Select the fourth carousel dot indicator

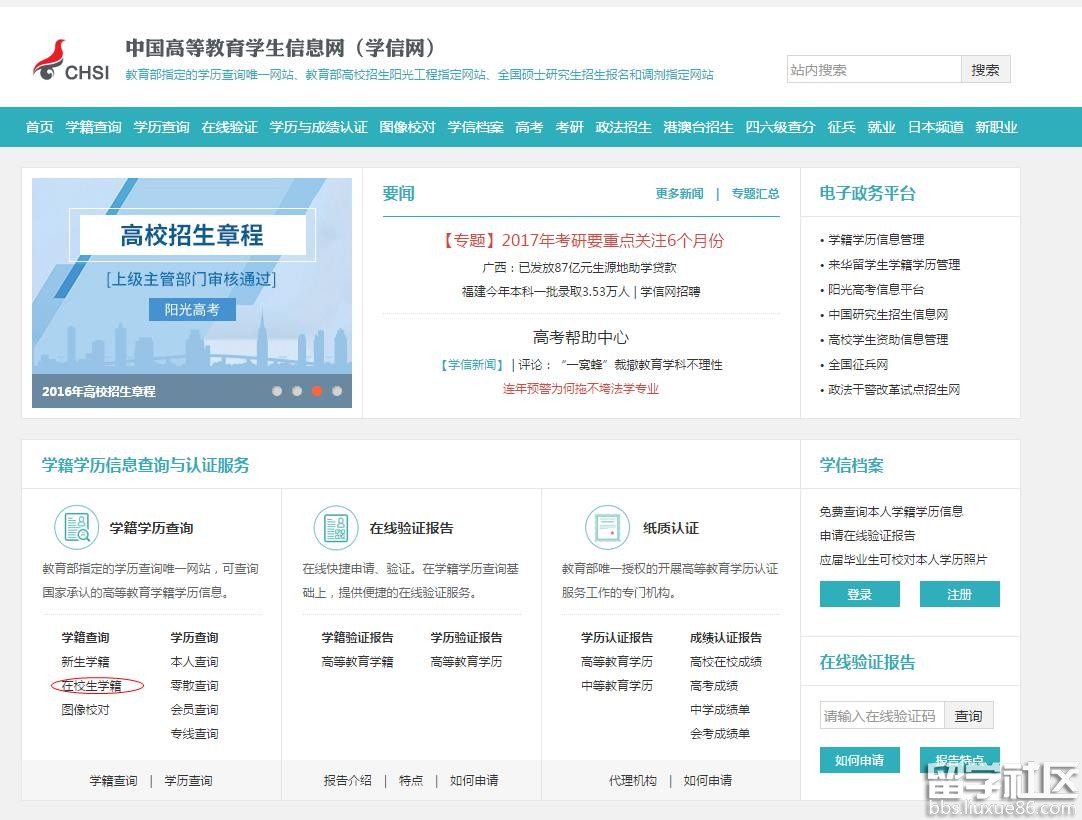337,391
